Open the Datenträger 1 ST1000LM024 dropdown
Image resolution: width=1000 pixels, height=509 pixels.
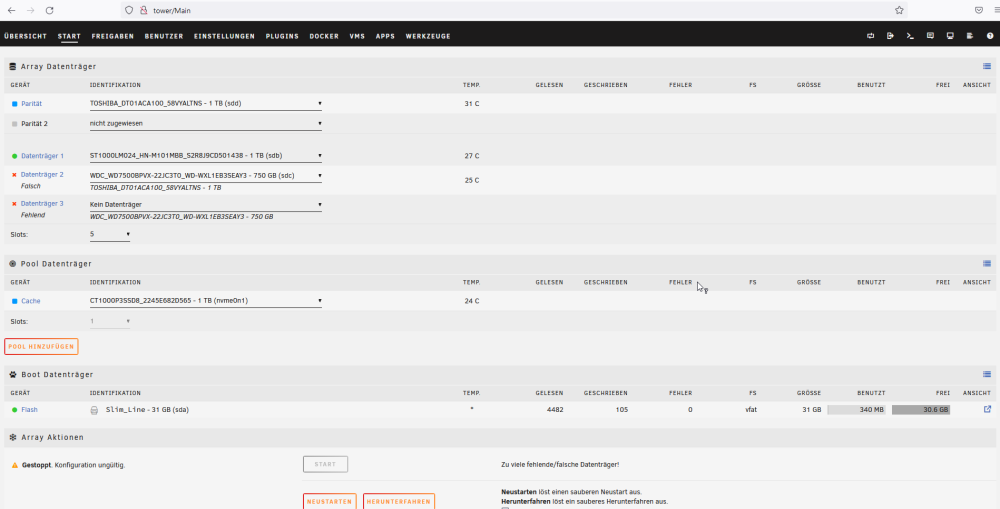(205, 156)
